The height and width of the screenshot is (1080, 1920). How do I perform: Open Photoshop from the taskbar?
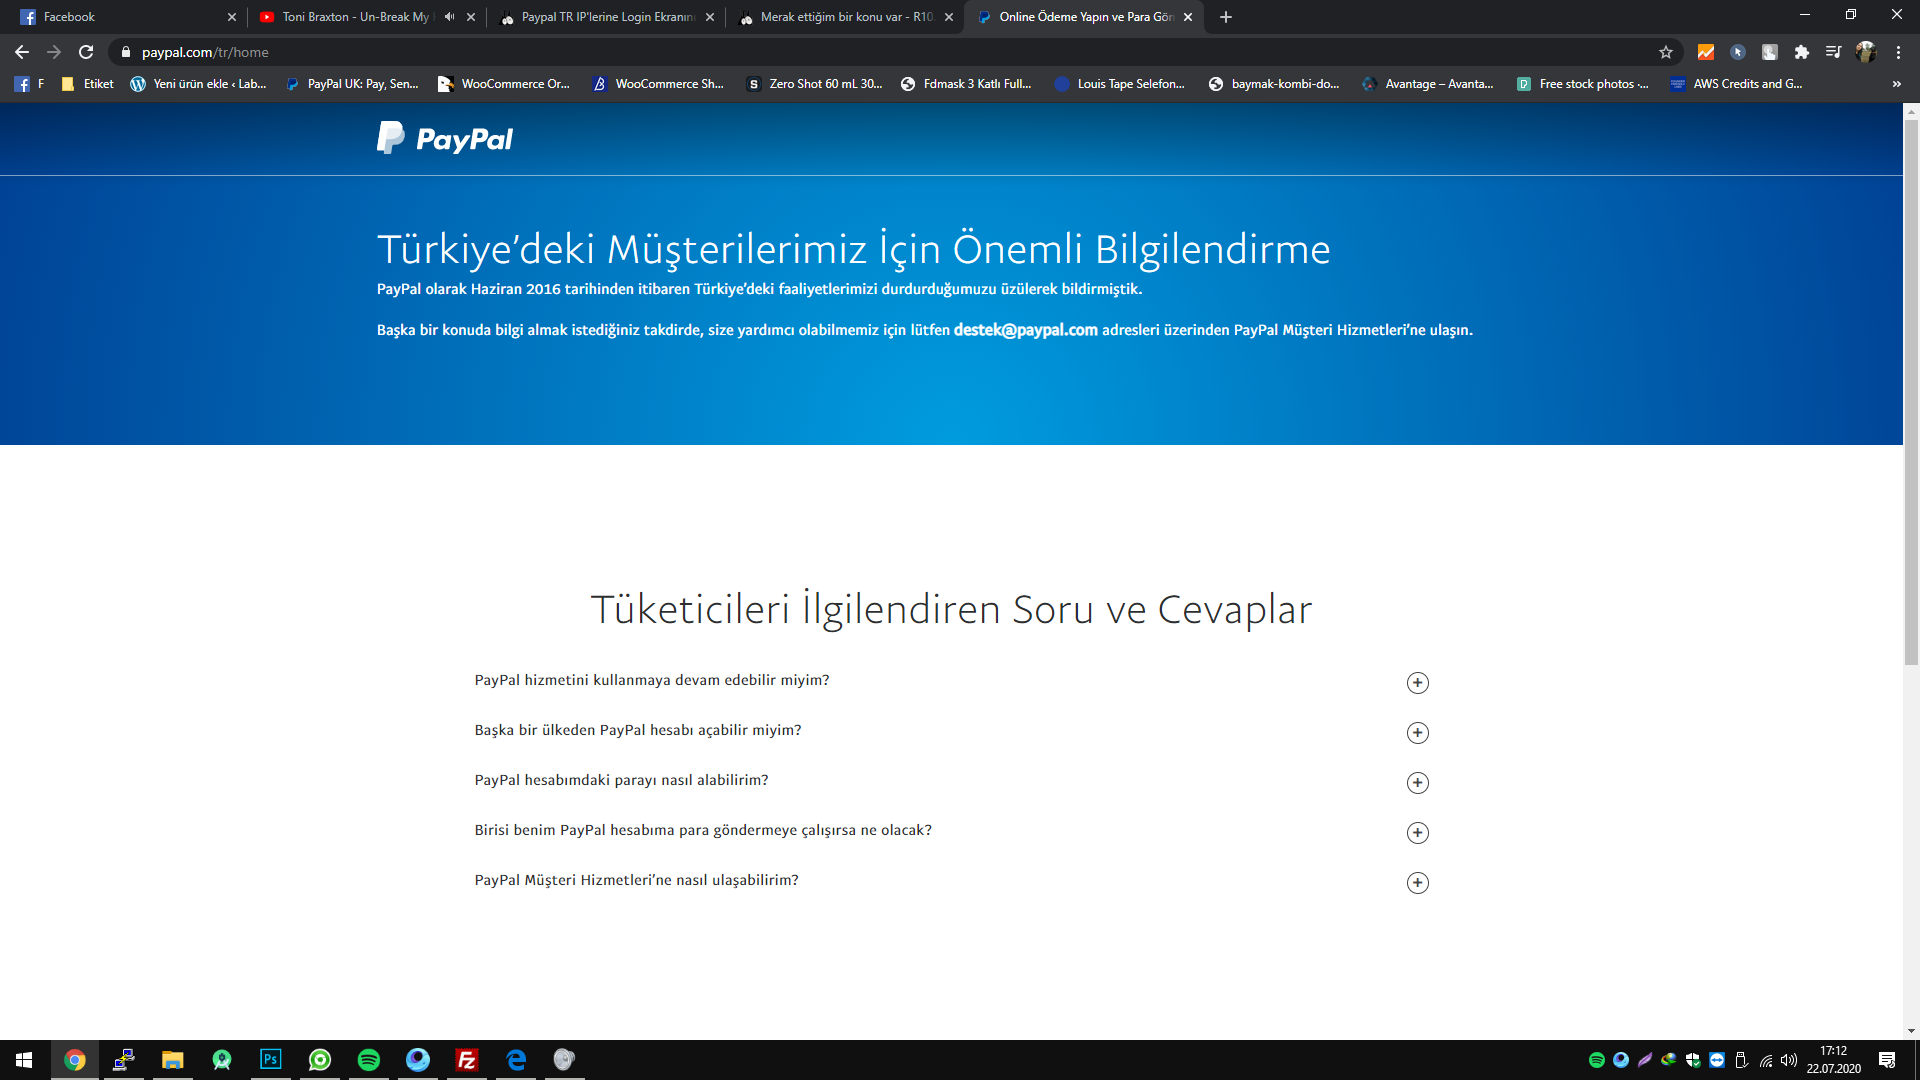(x=271, y=1059)
